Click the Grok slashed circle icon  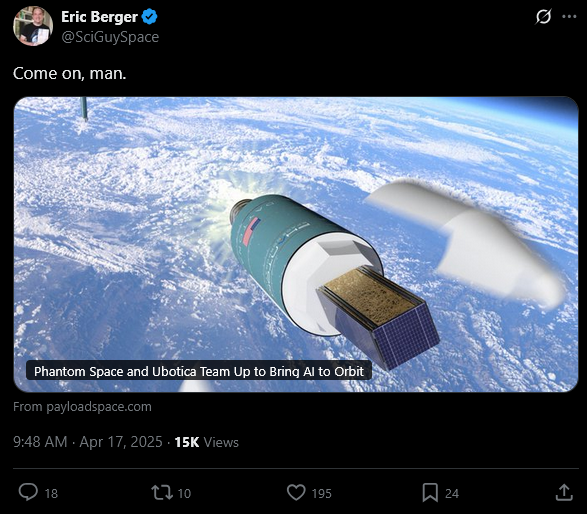click(x=543, y=17)
